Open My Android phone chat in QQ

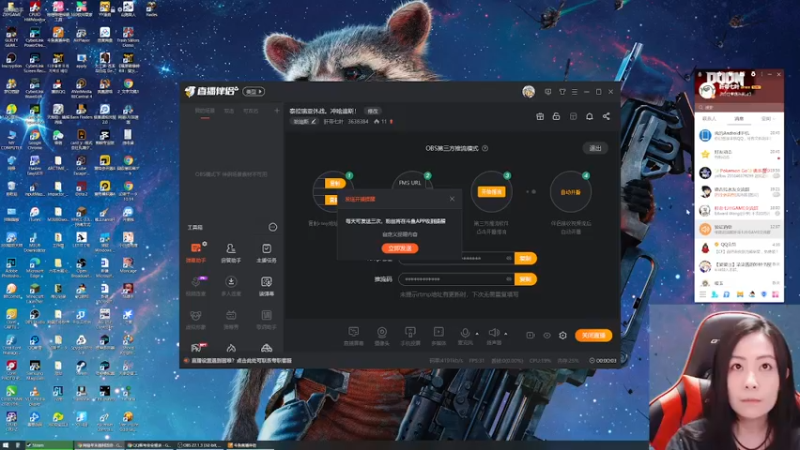(739, 135)
